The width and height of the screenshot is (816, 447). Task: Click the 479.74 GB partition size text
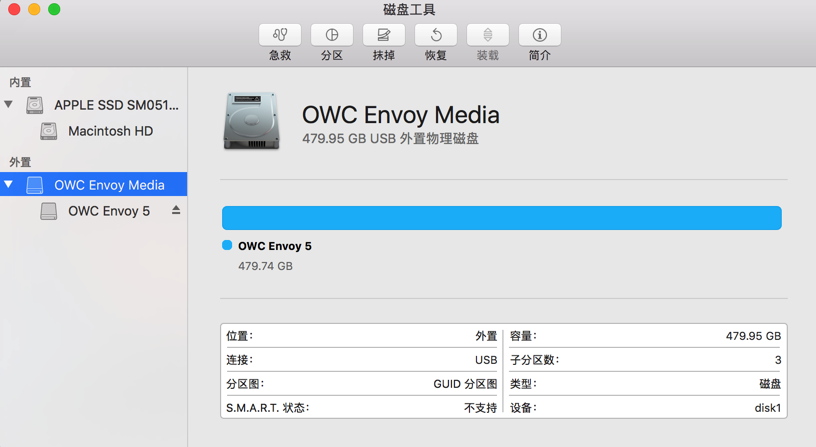(x=265, y=266)
